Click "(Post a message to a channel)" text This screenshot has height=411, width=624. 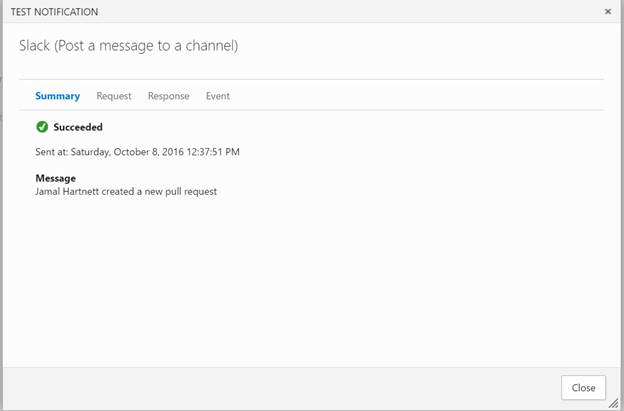pos(146,46)
